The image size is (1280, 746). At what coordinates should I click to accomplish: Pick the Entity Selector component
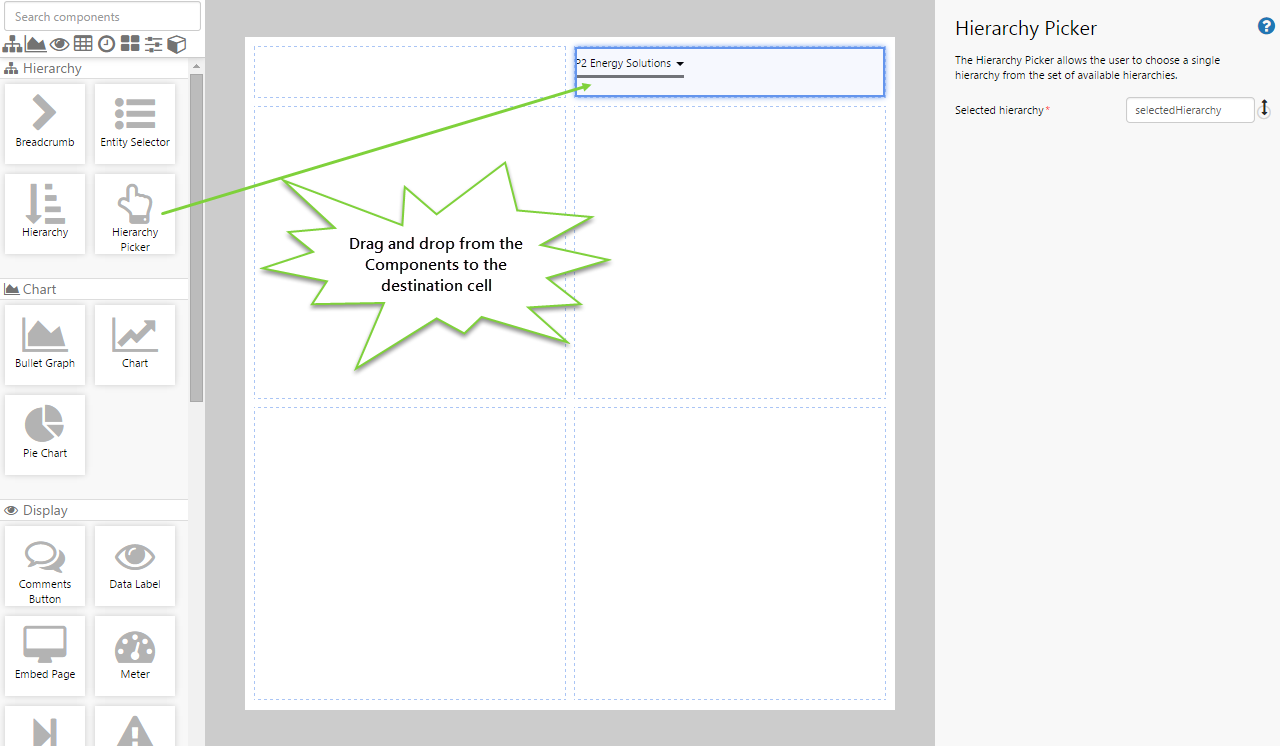click(135, 123)
